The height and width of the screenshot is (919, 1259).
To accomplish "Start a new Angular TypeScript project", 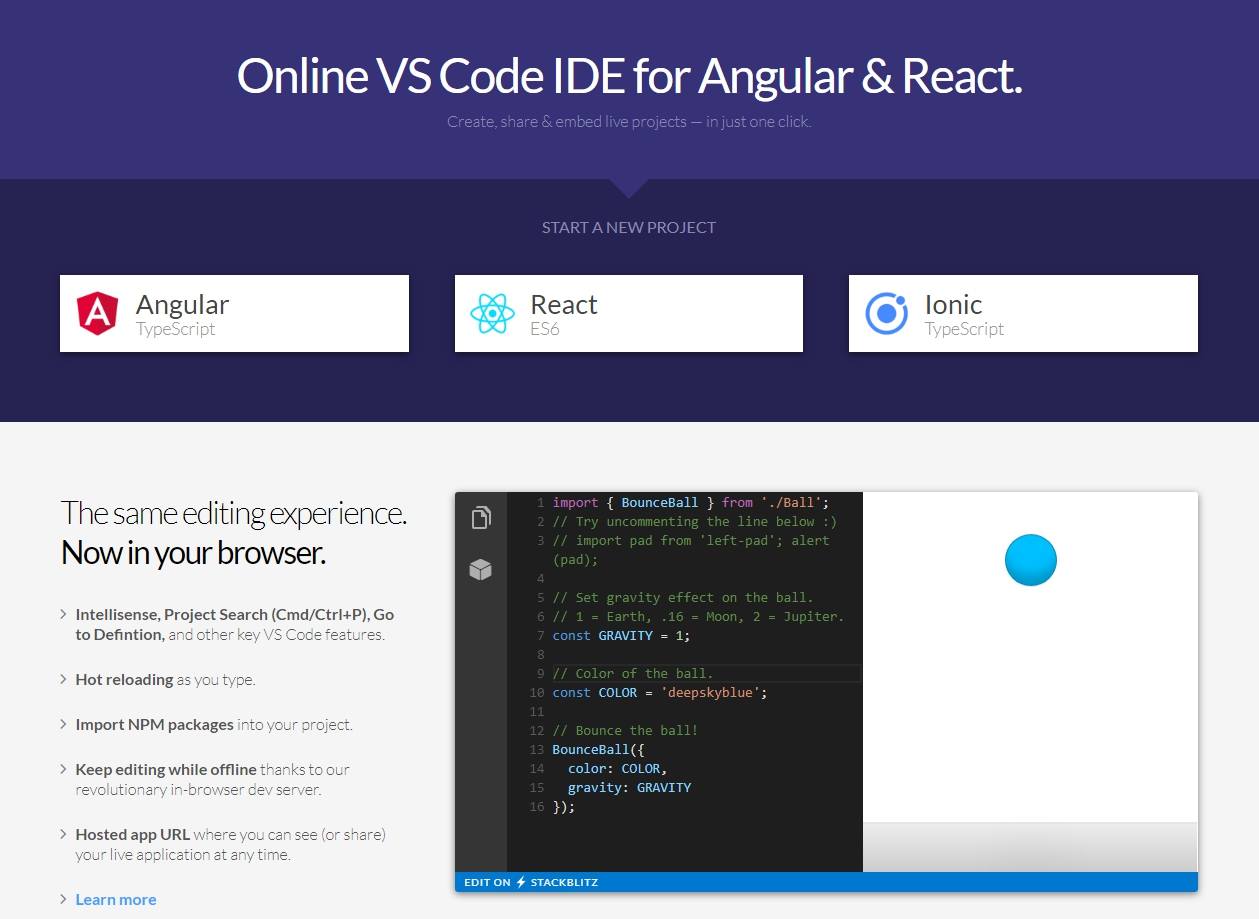I will click(234, 313).
